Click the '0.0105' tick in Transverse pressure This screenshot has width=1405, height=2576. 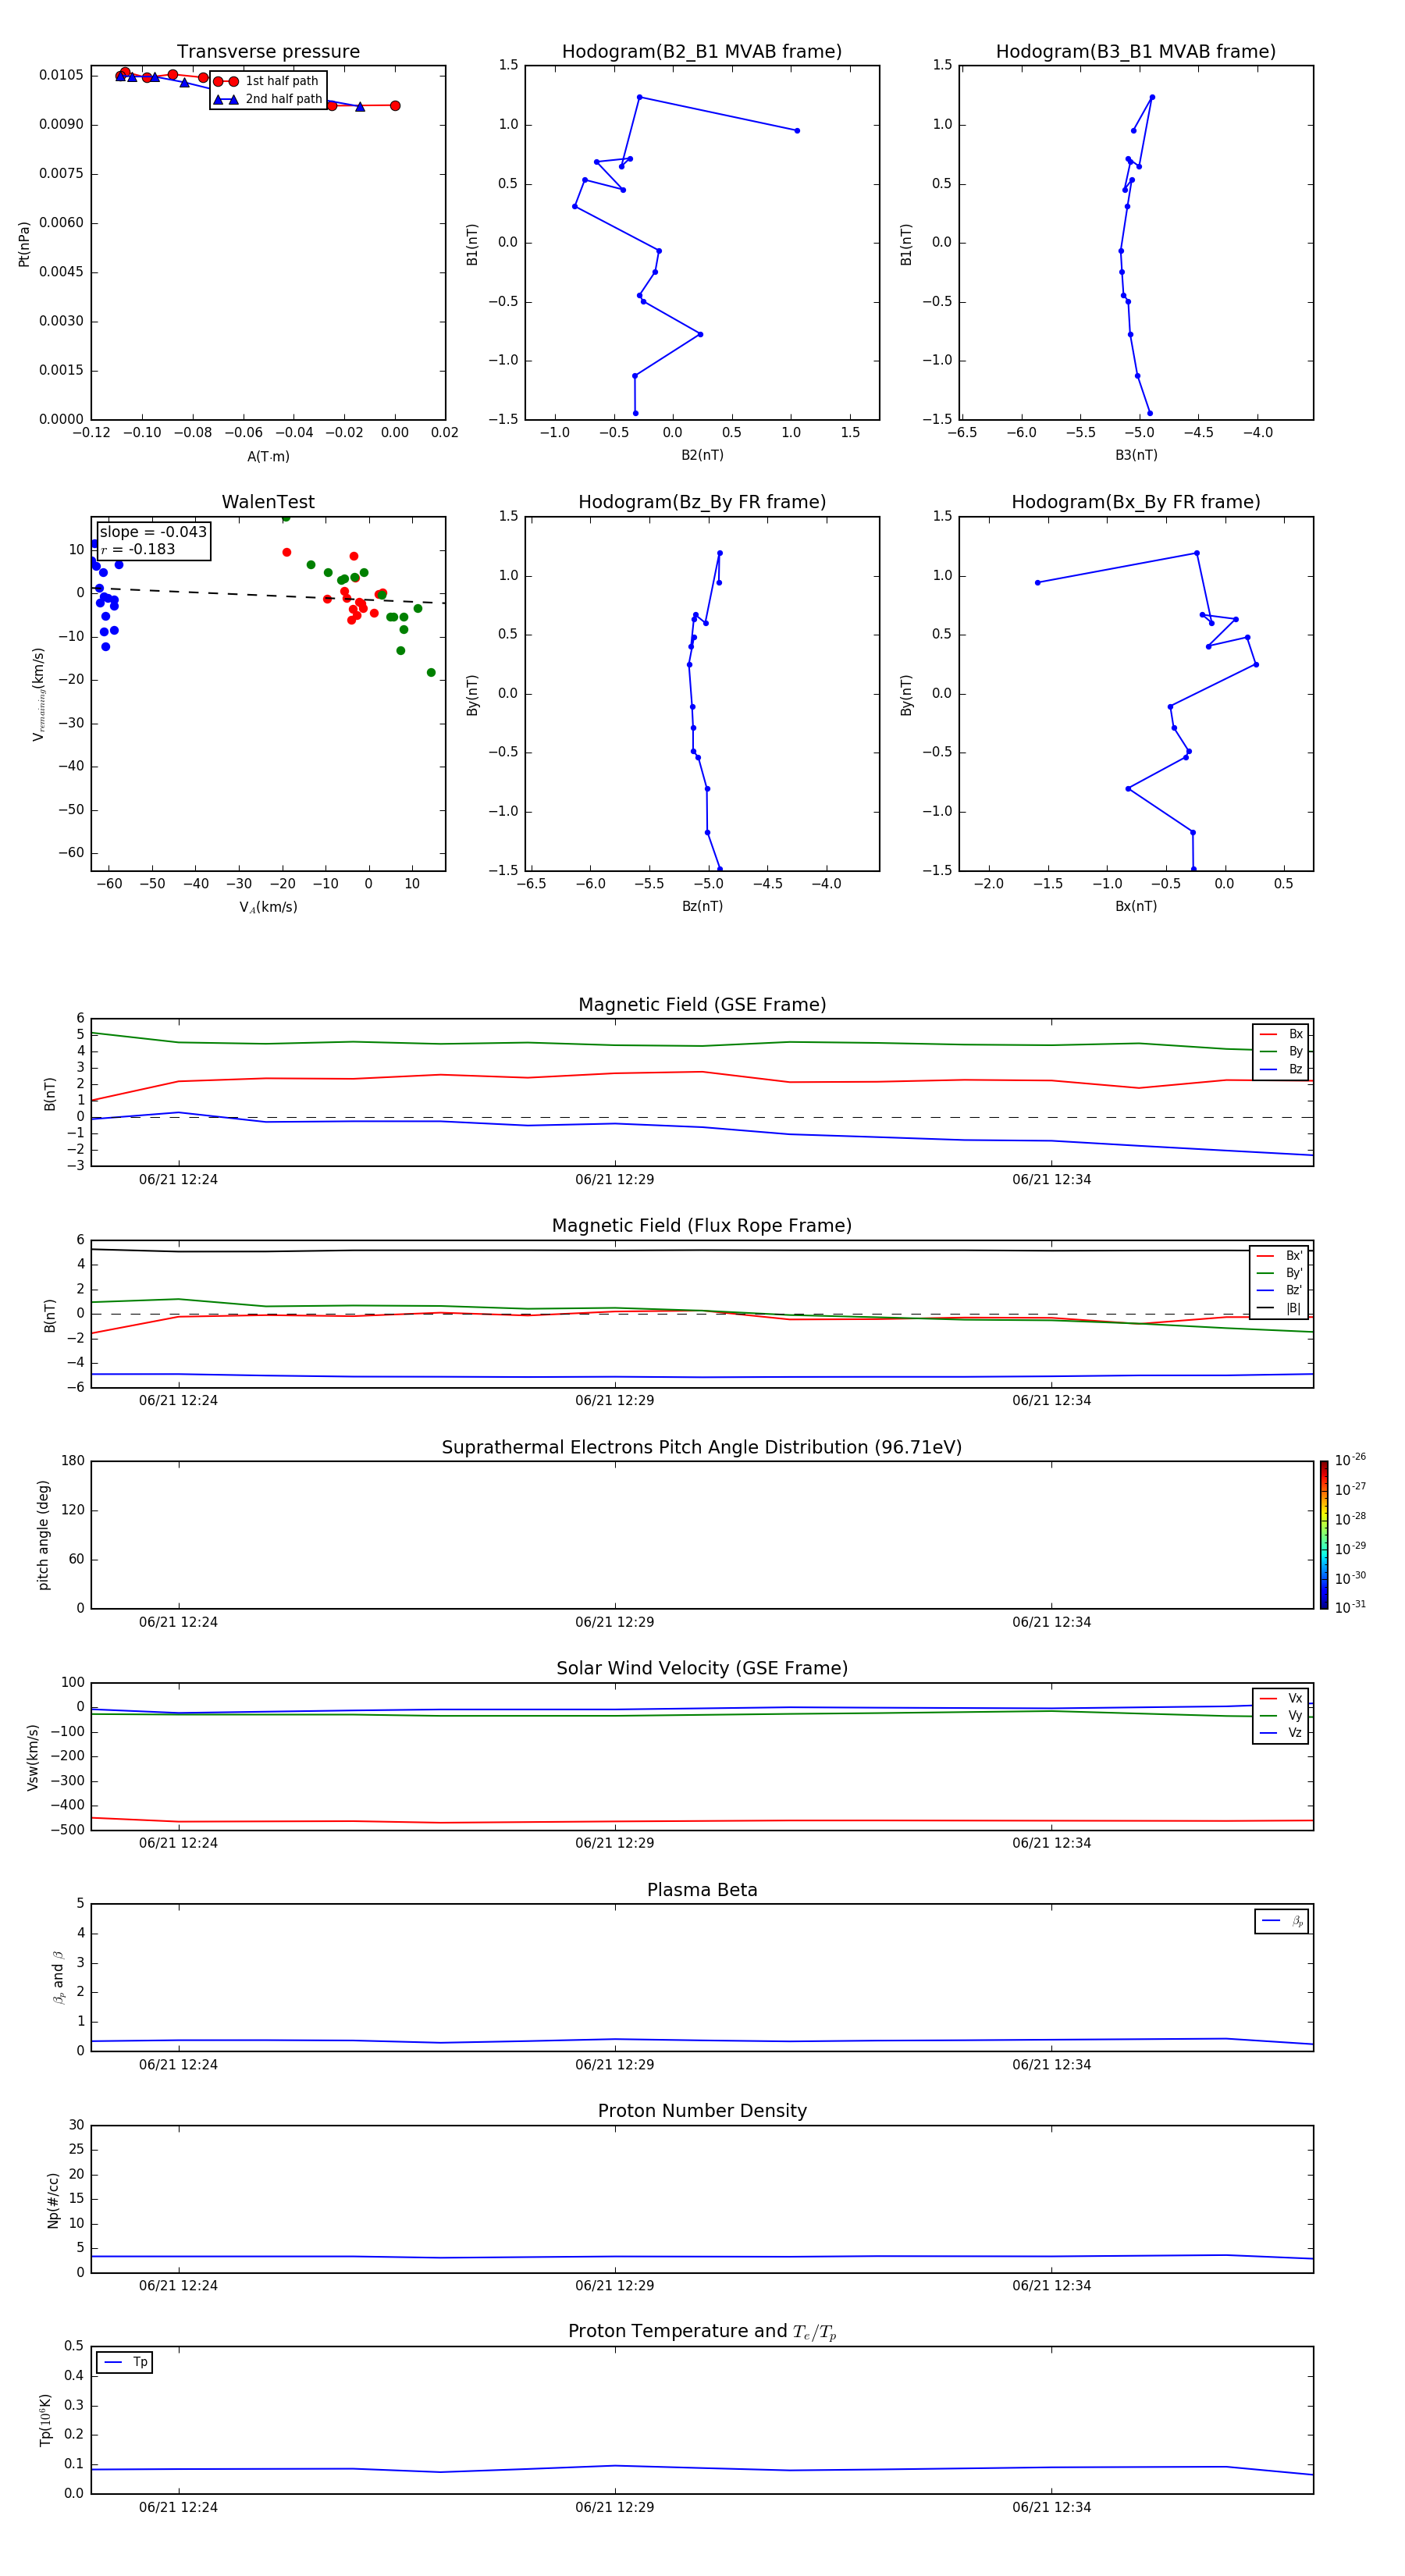click(x=61, y=75)
